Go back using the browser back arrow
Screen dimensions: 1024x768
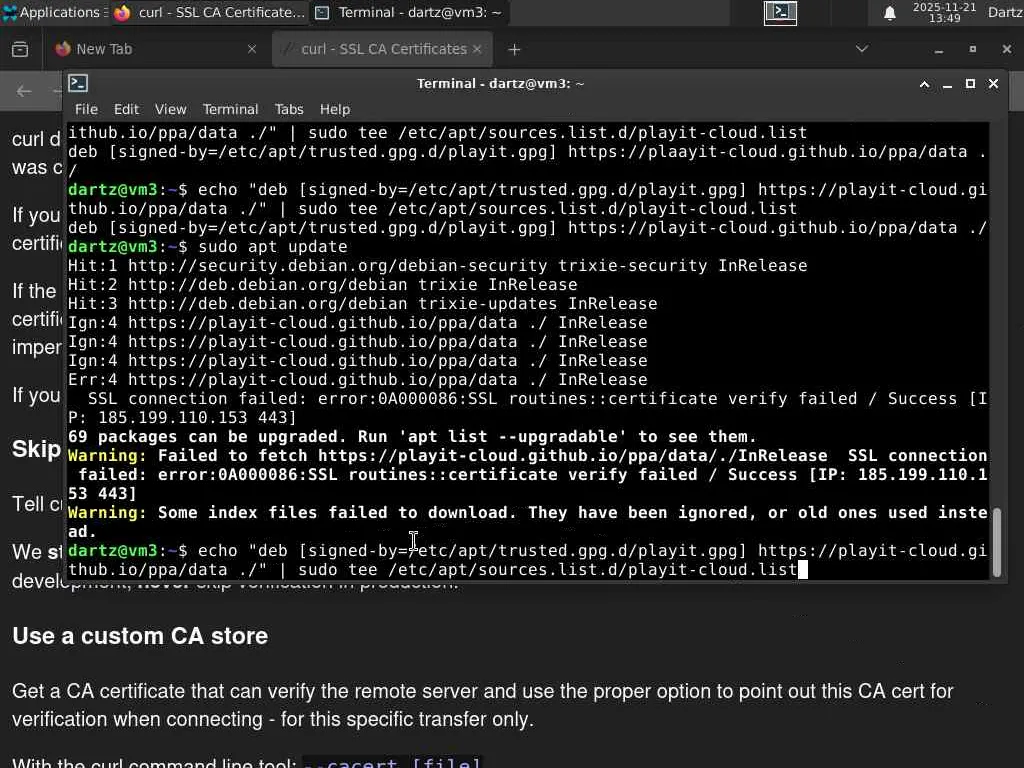point(24,91)
